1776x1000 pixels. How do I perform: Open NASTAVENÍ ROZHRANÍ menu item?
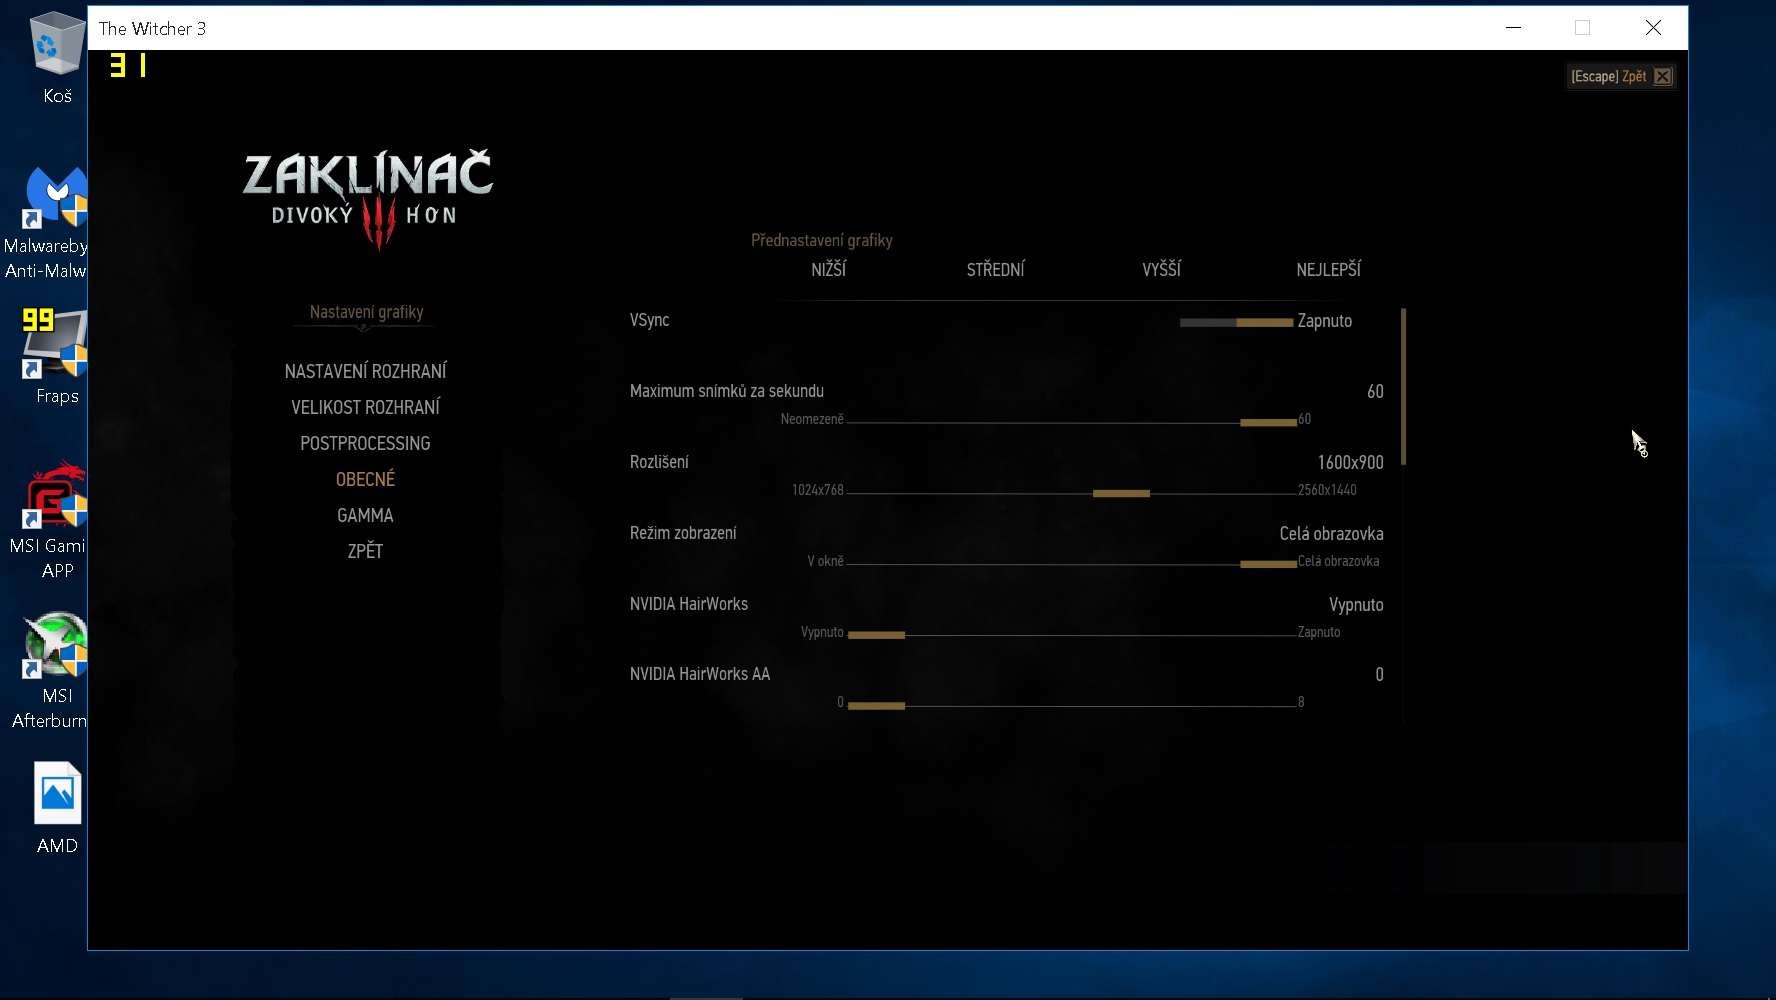365,371
